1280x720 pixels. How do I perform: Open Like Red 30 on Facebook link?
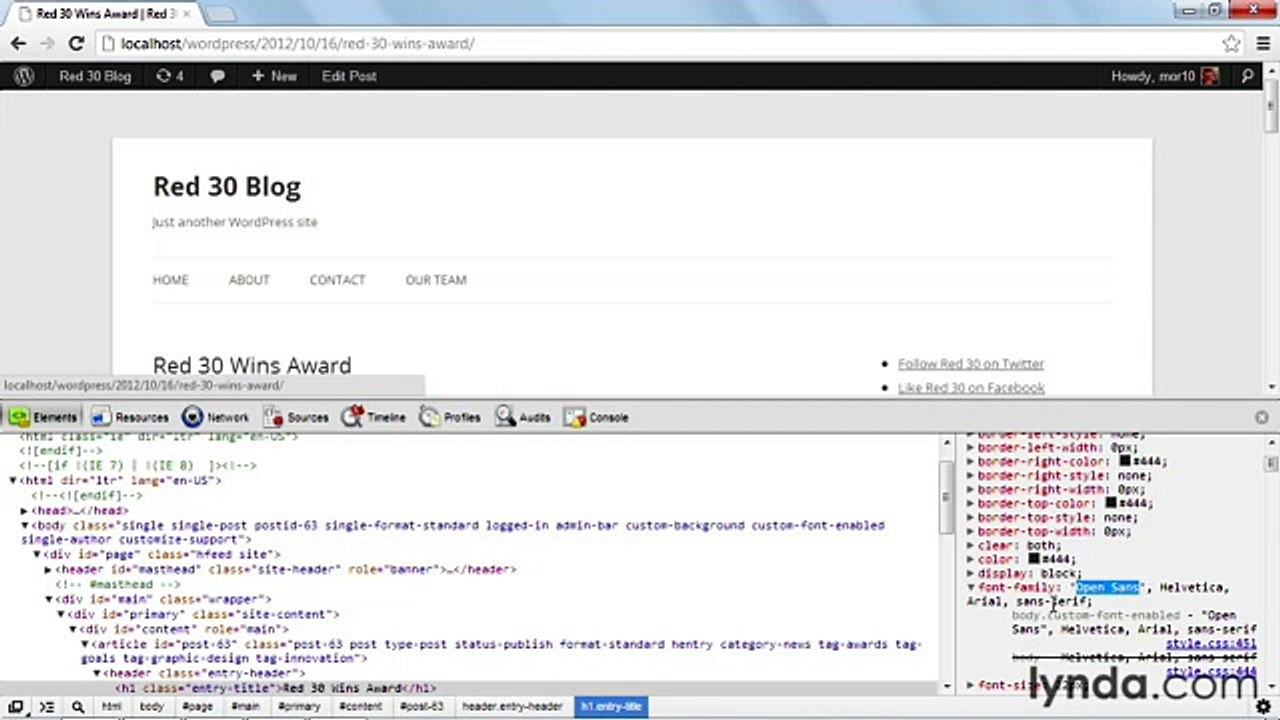point(971,388)
